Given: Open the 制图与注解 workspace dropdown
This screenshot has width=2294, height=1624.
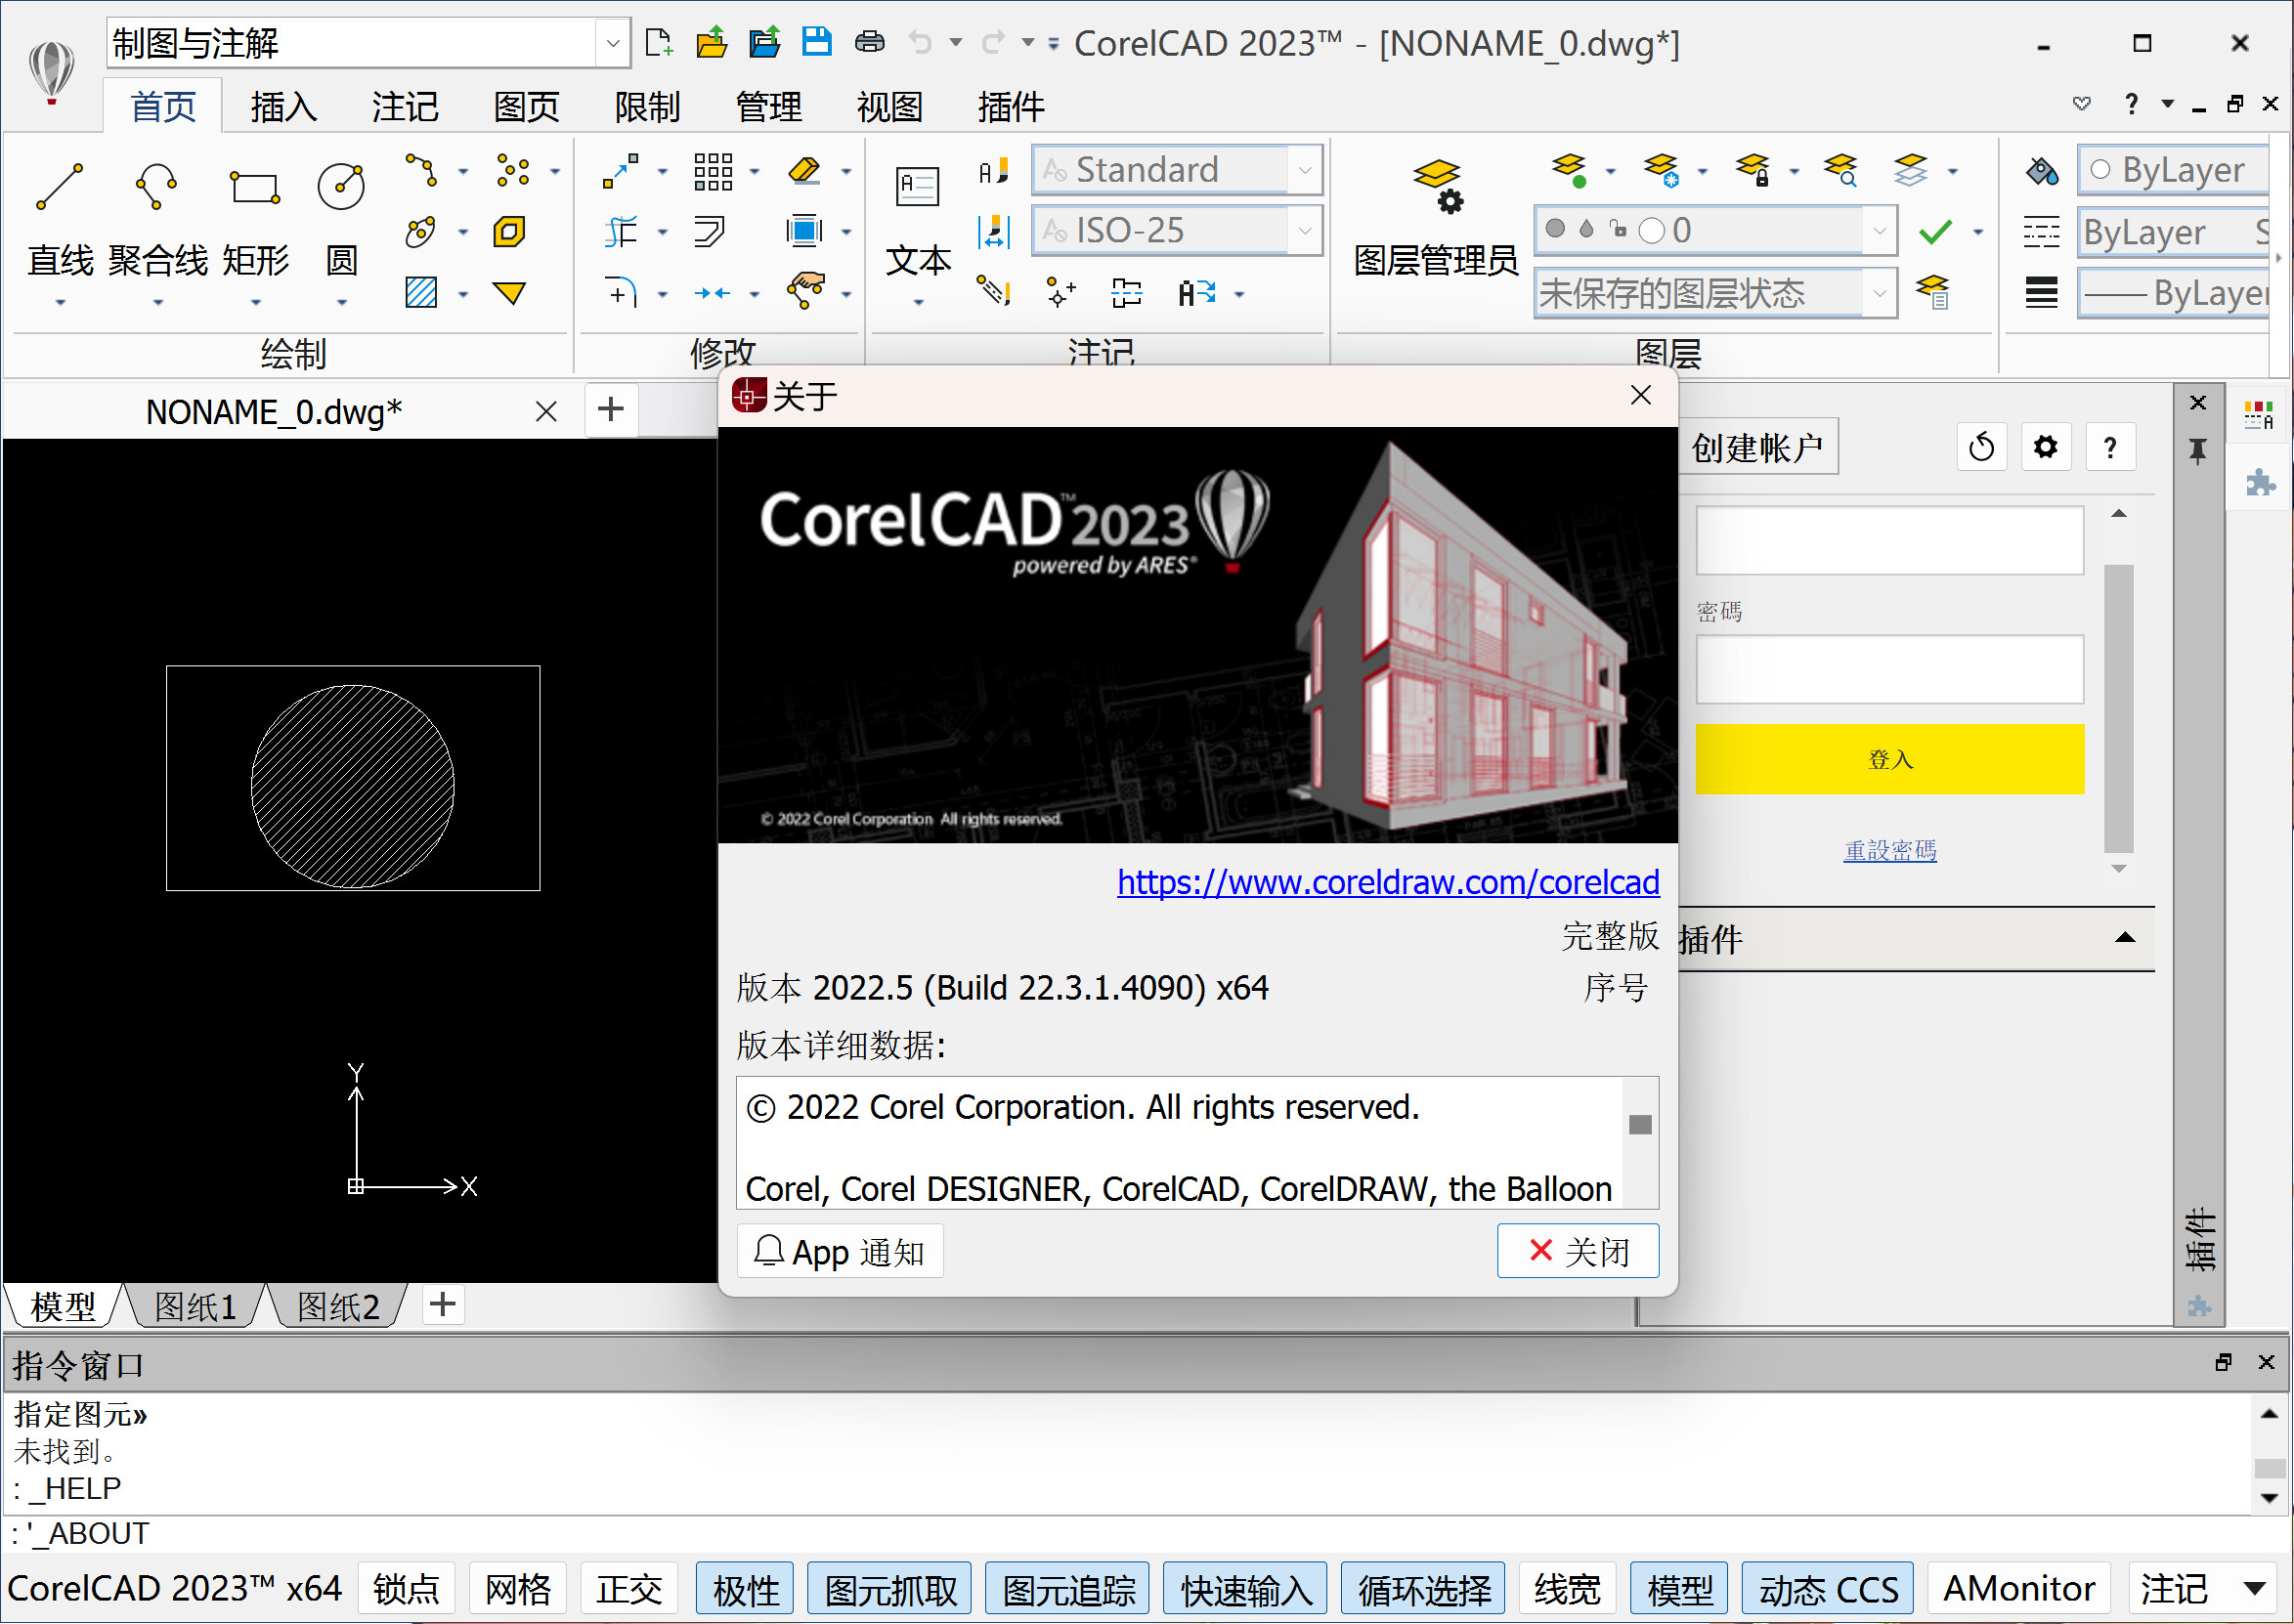Looking at the screenshot, I should coord(612,43).
